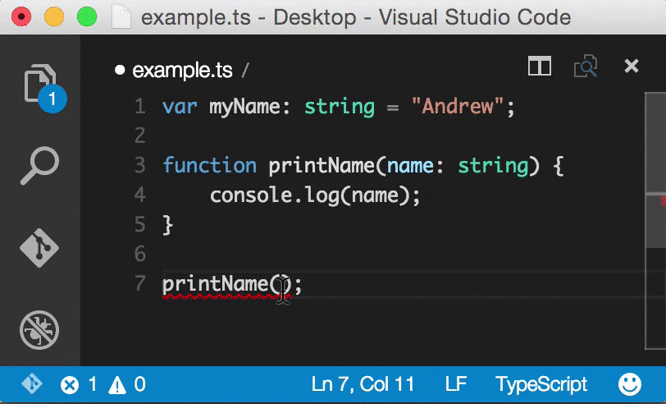Click the var keyword on line 1
The image size is (666, 404).
[x=180, y=107]
